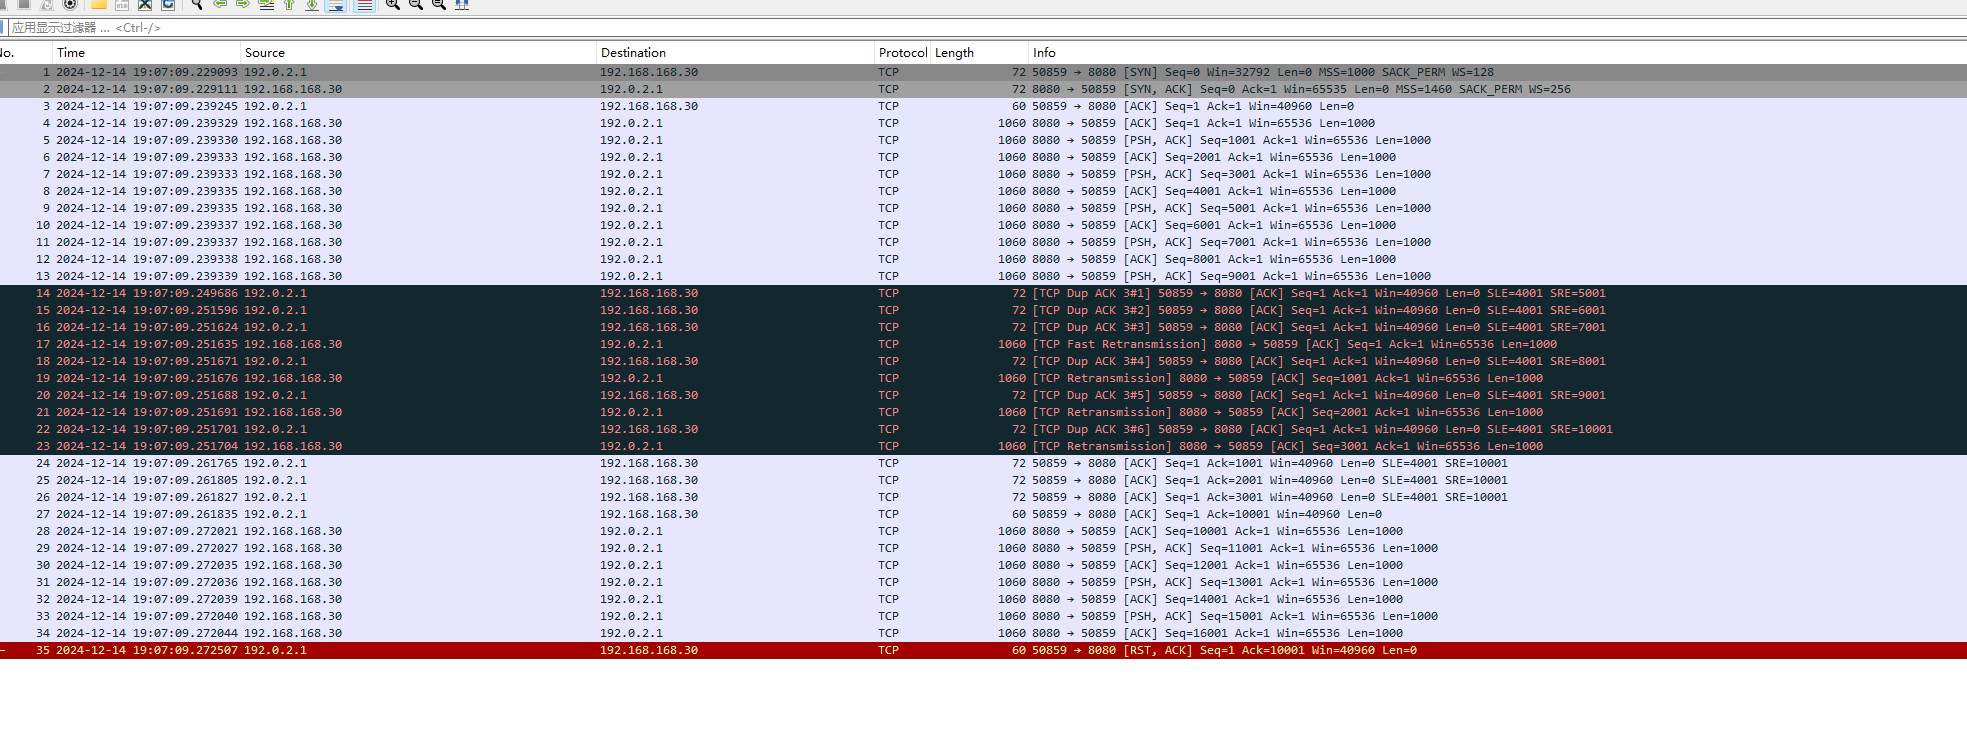Select packet 26 Ack=3001 row
Viewport: 1967px width, 744px height.
[983, 497]
